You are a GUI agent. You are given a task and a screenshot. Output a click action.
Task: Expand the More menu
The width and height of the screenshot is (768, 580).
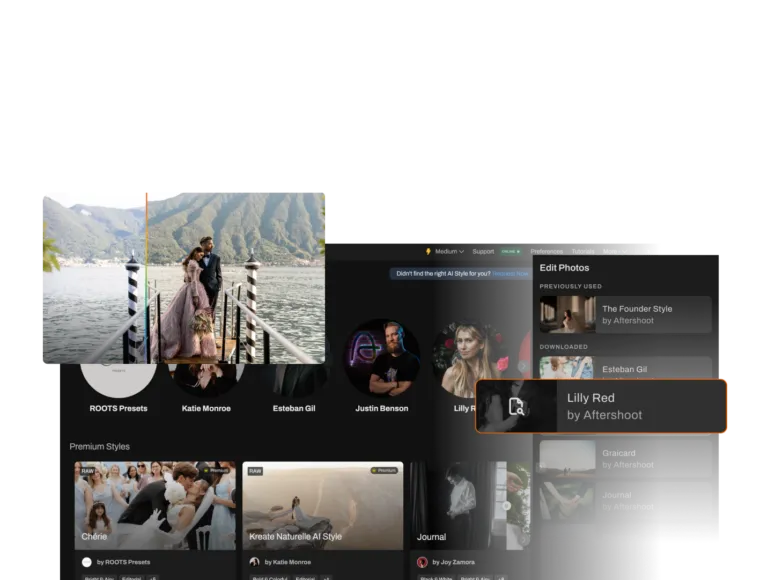(x=613, y=252)
